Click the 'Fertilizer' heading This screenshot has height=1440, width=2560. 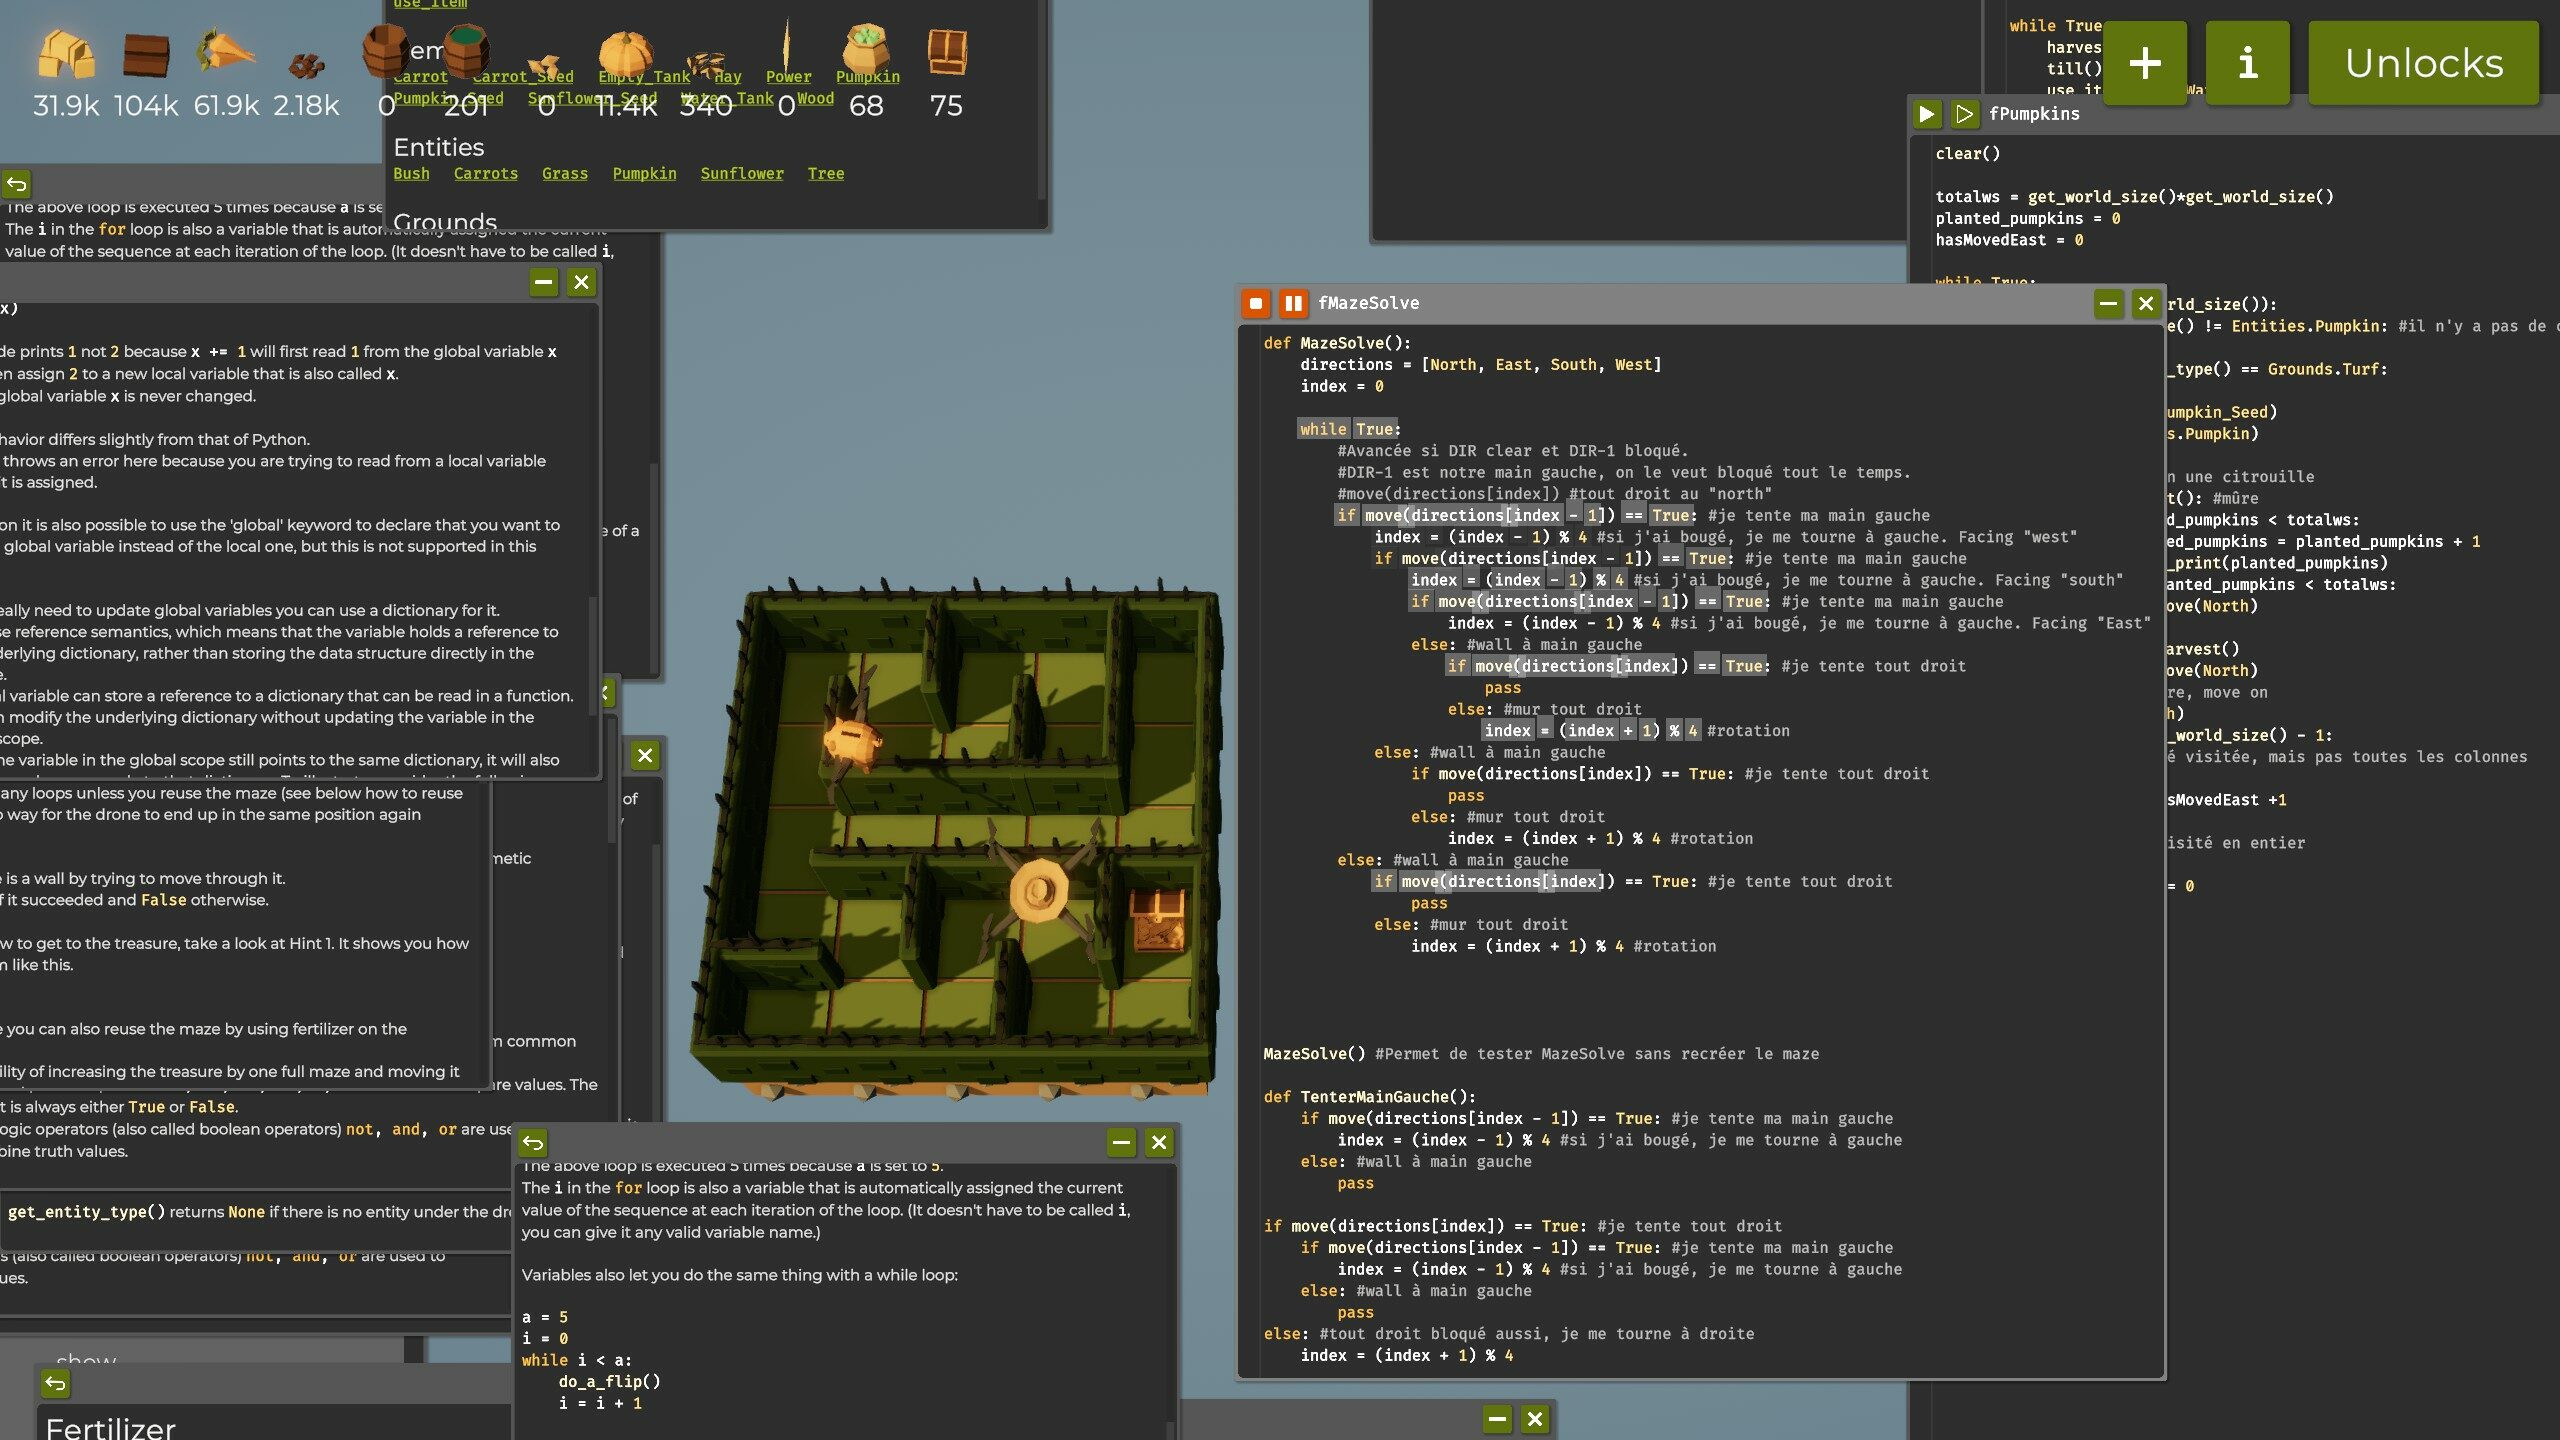111,1428
